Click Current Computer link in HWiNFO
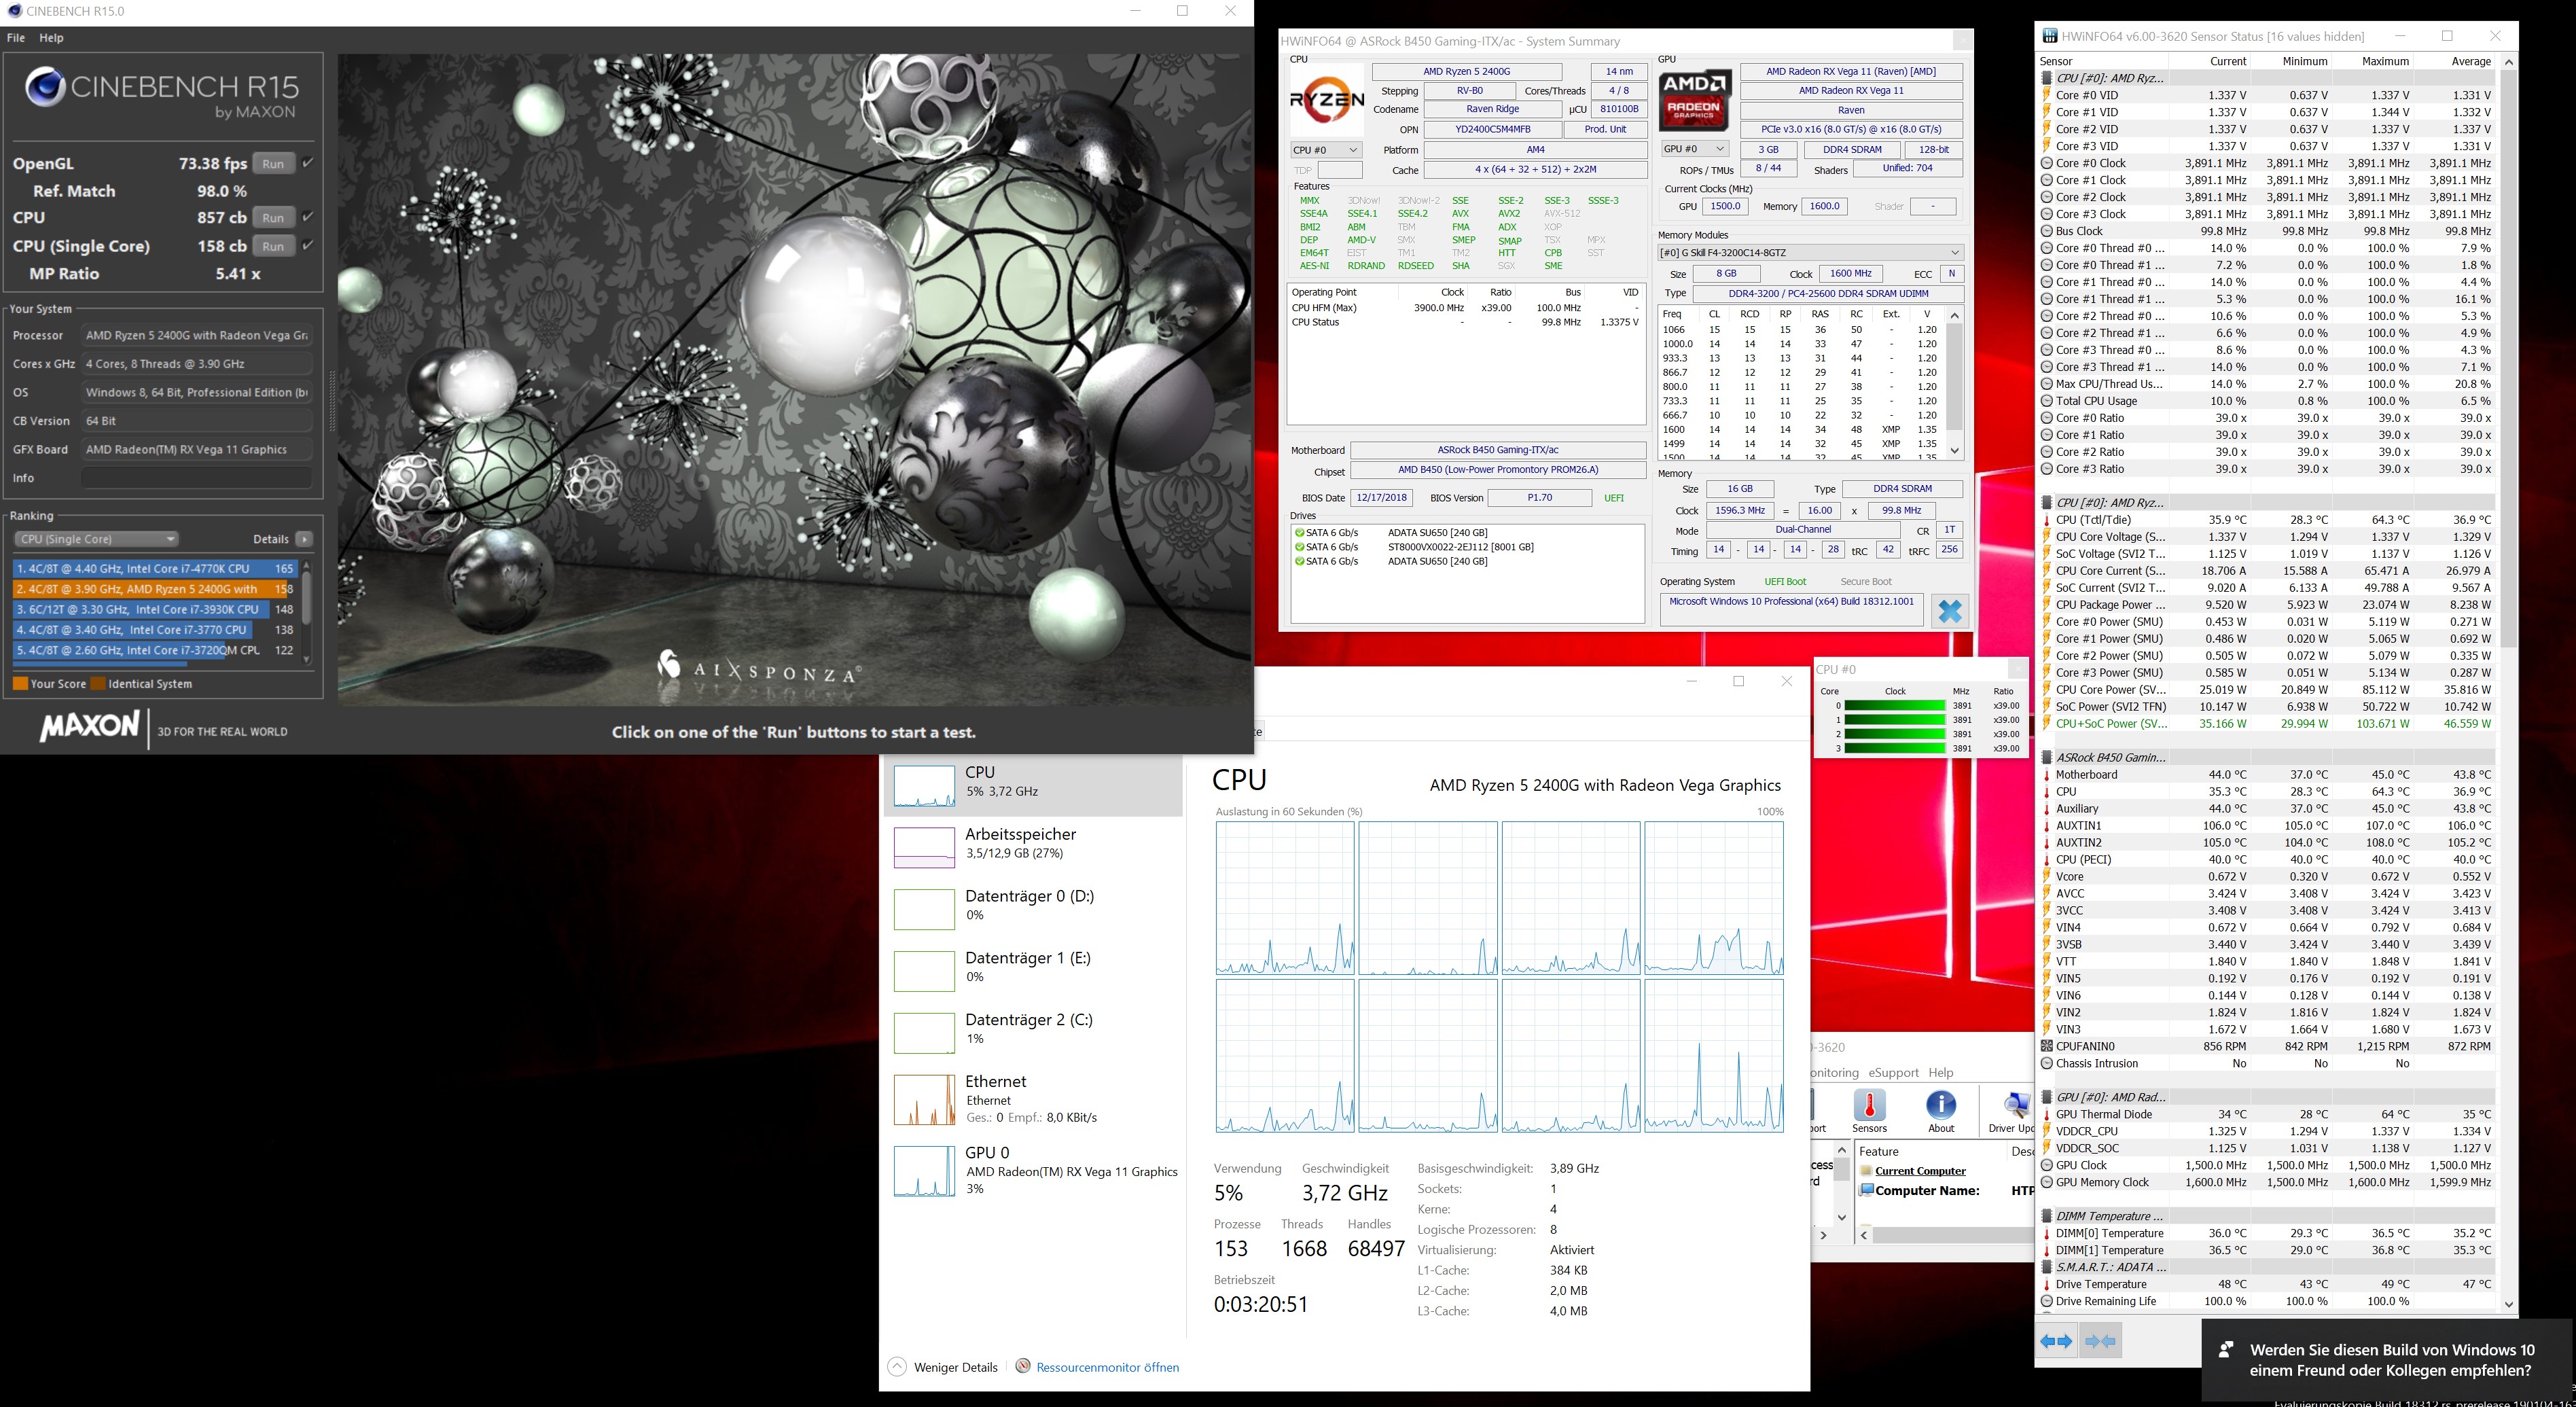The height and width of the screenshot is (1407, 2576). coord(1920,1171)
